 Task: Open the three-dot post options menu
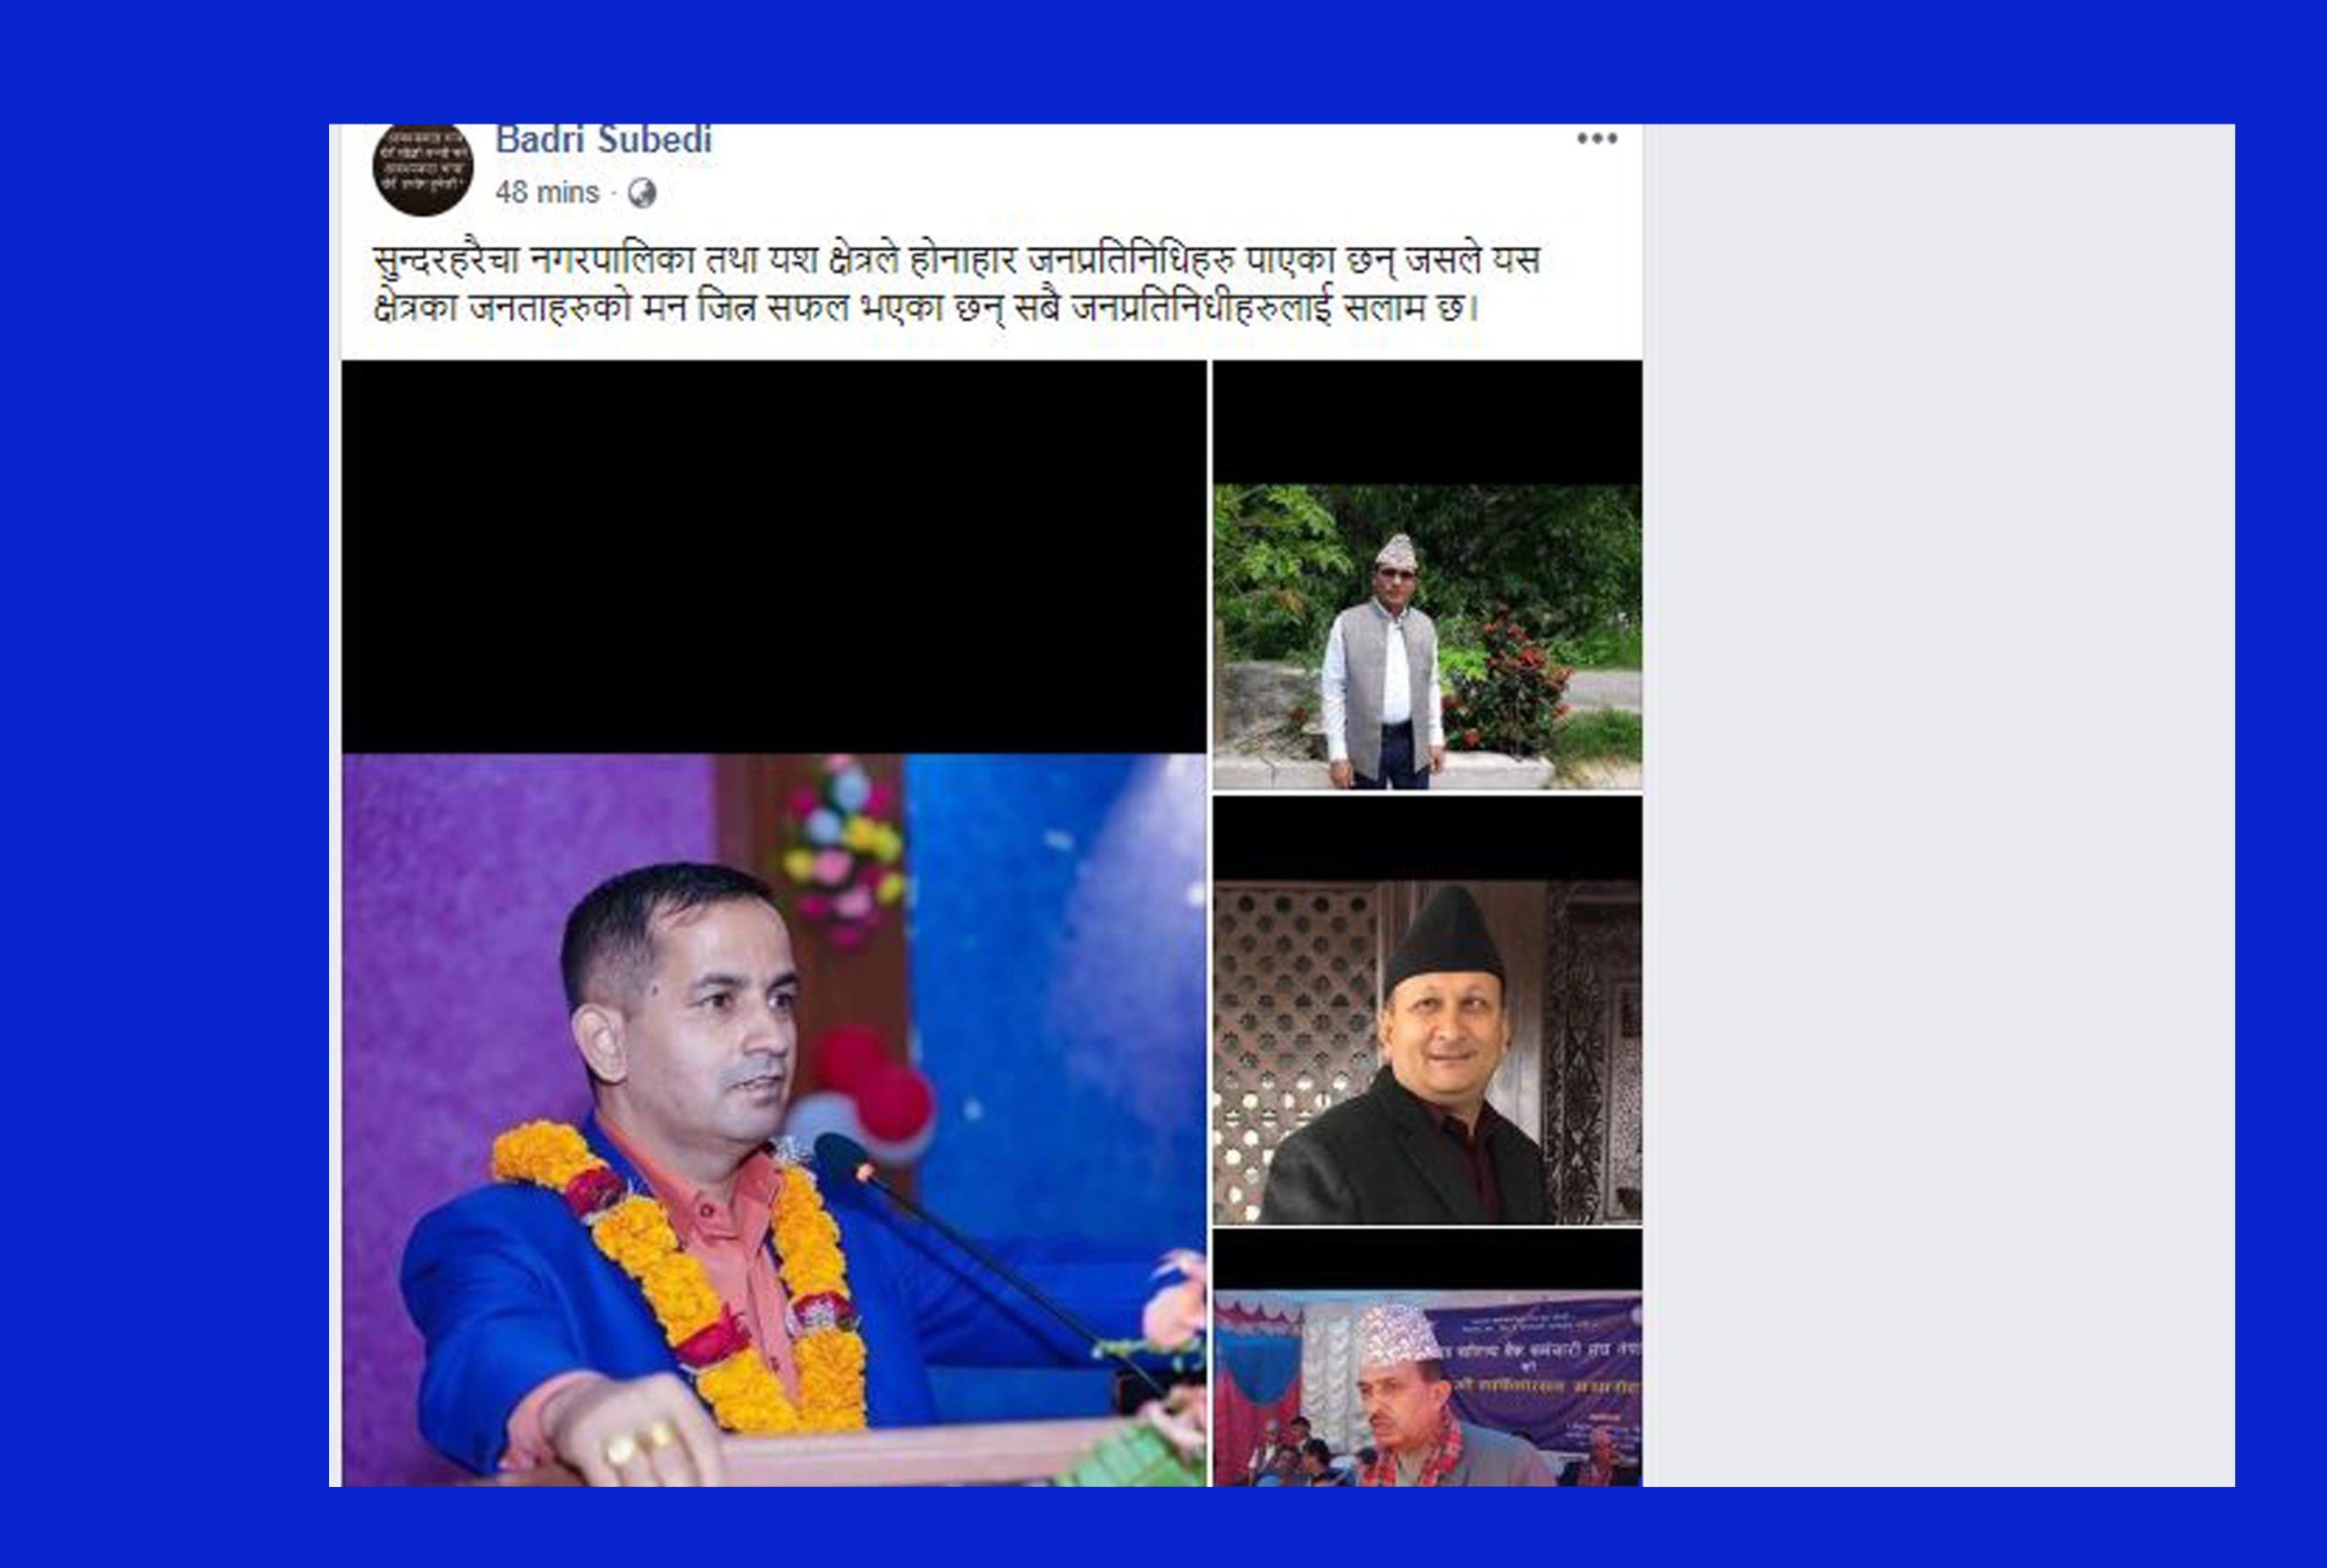[x=1597, y=139]
